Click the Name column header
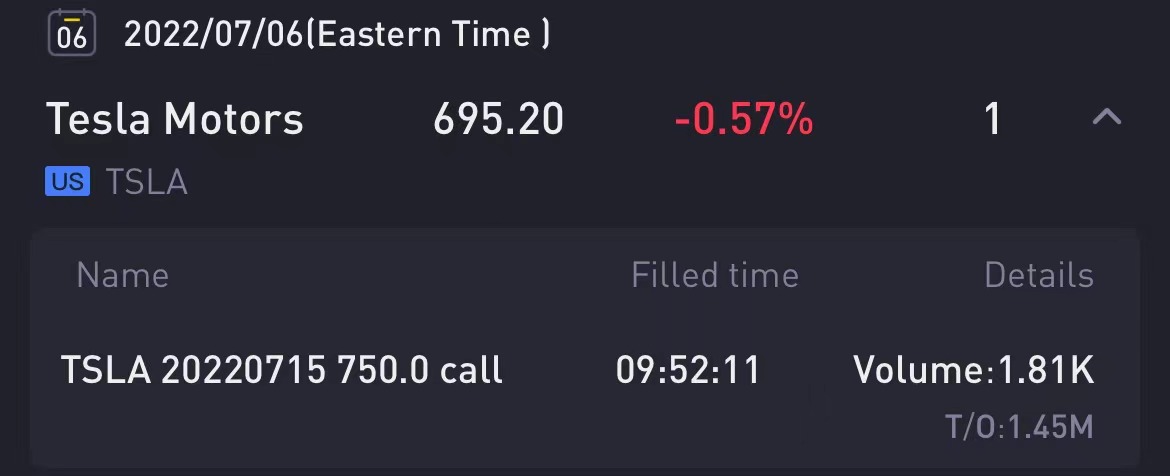The height and width of the screenshot is (476, 1170). (122, 275)
